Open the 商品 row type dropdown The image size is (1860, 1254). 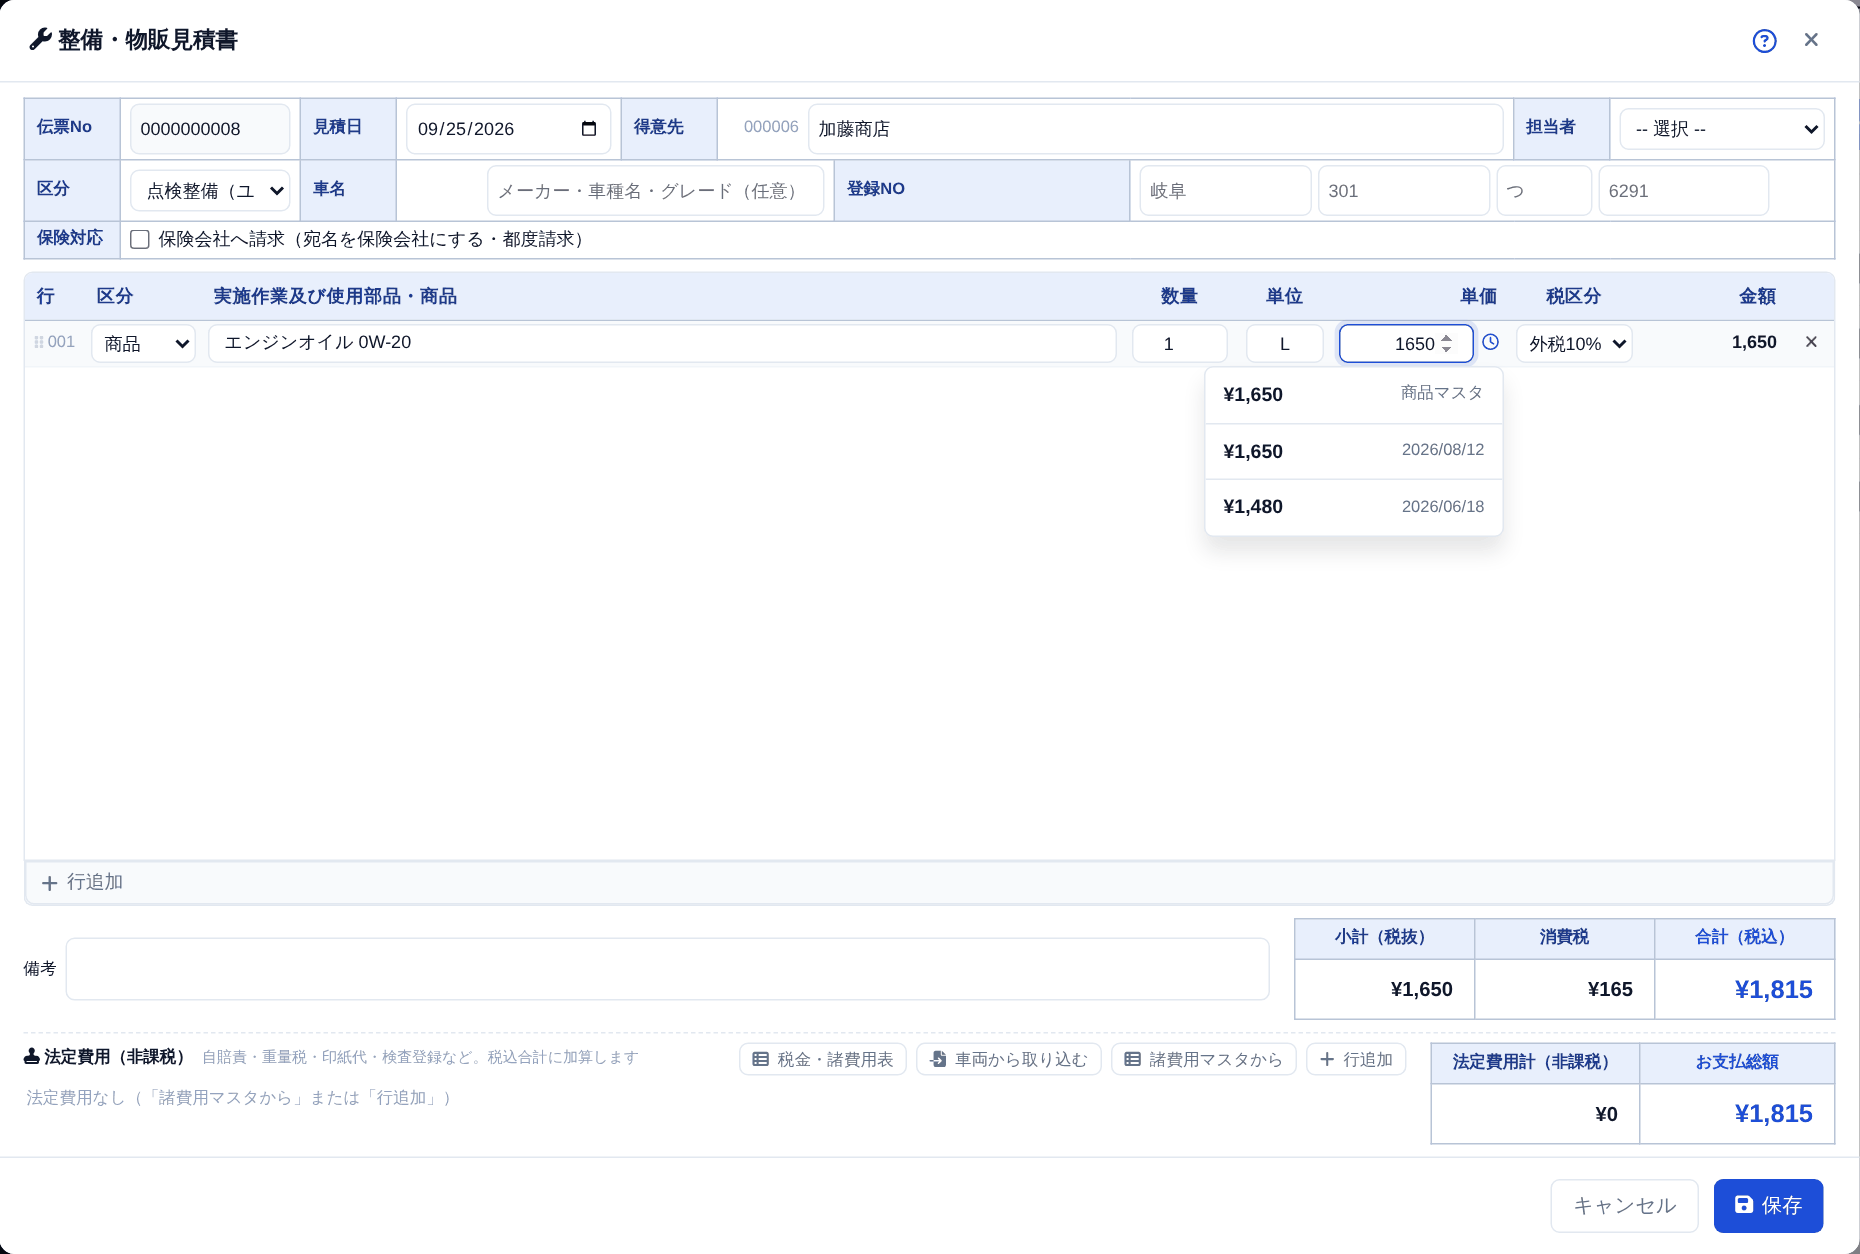[143, 343]
